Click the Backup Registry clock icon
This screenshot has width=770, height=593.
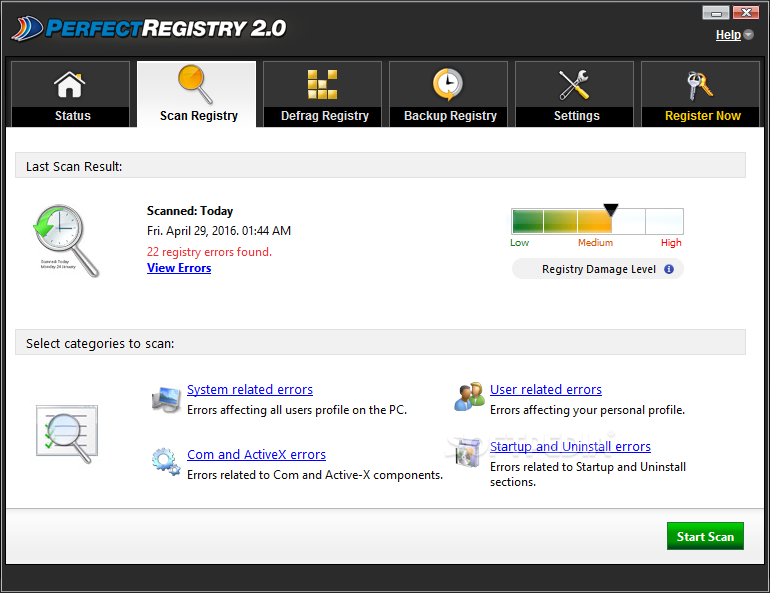click(x=447, y=84)
